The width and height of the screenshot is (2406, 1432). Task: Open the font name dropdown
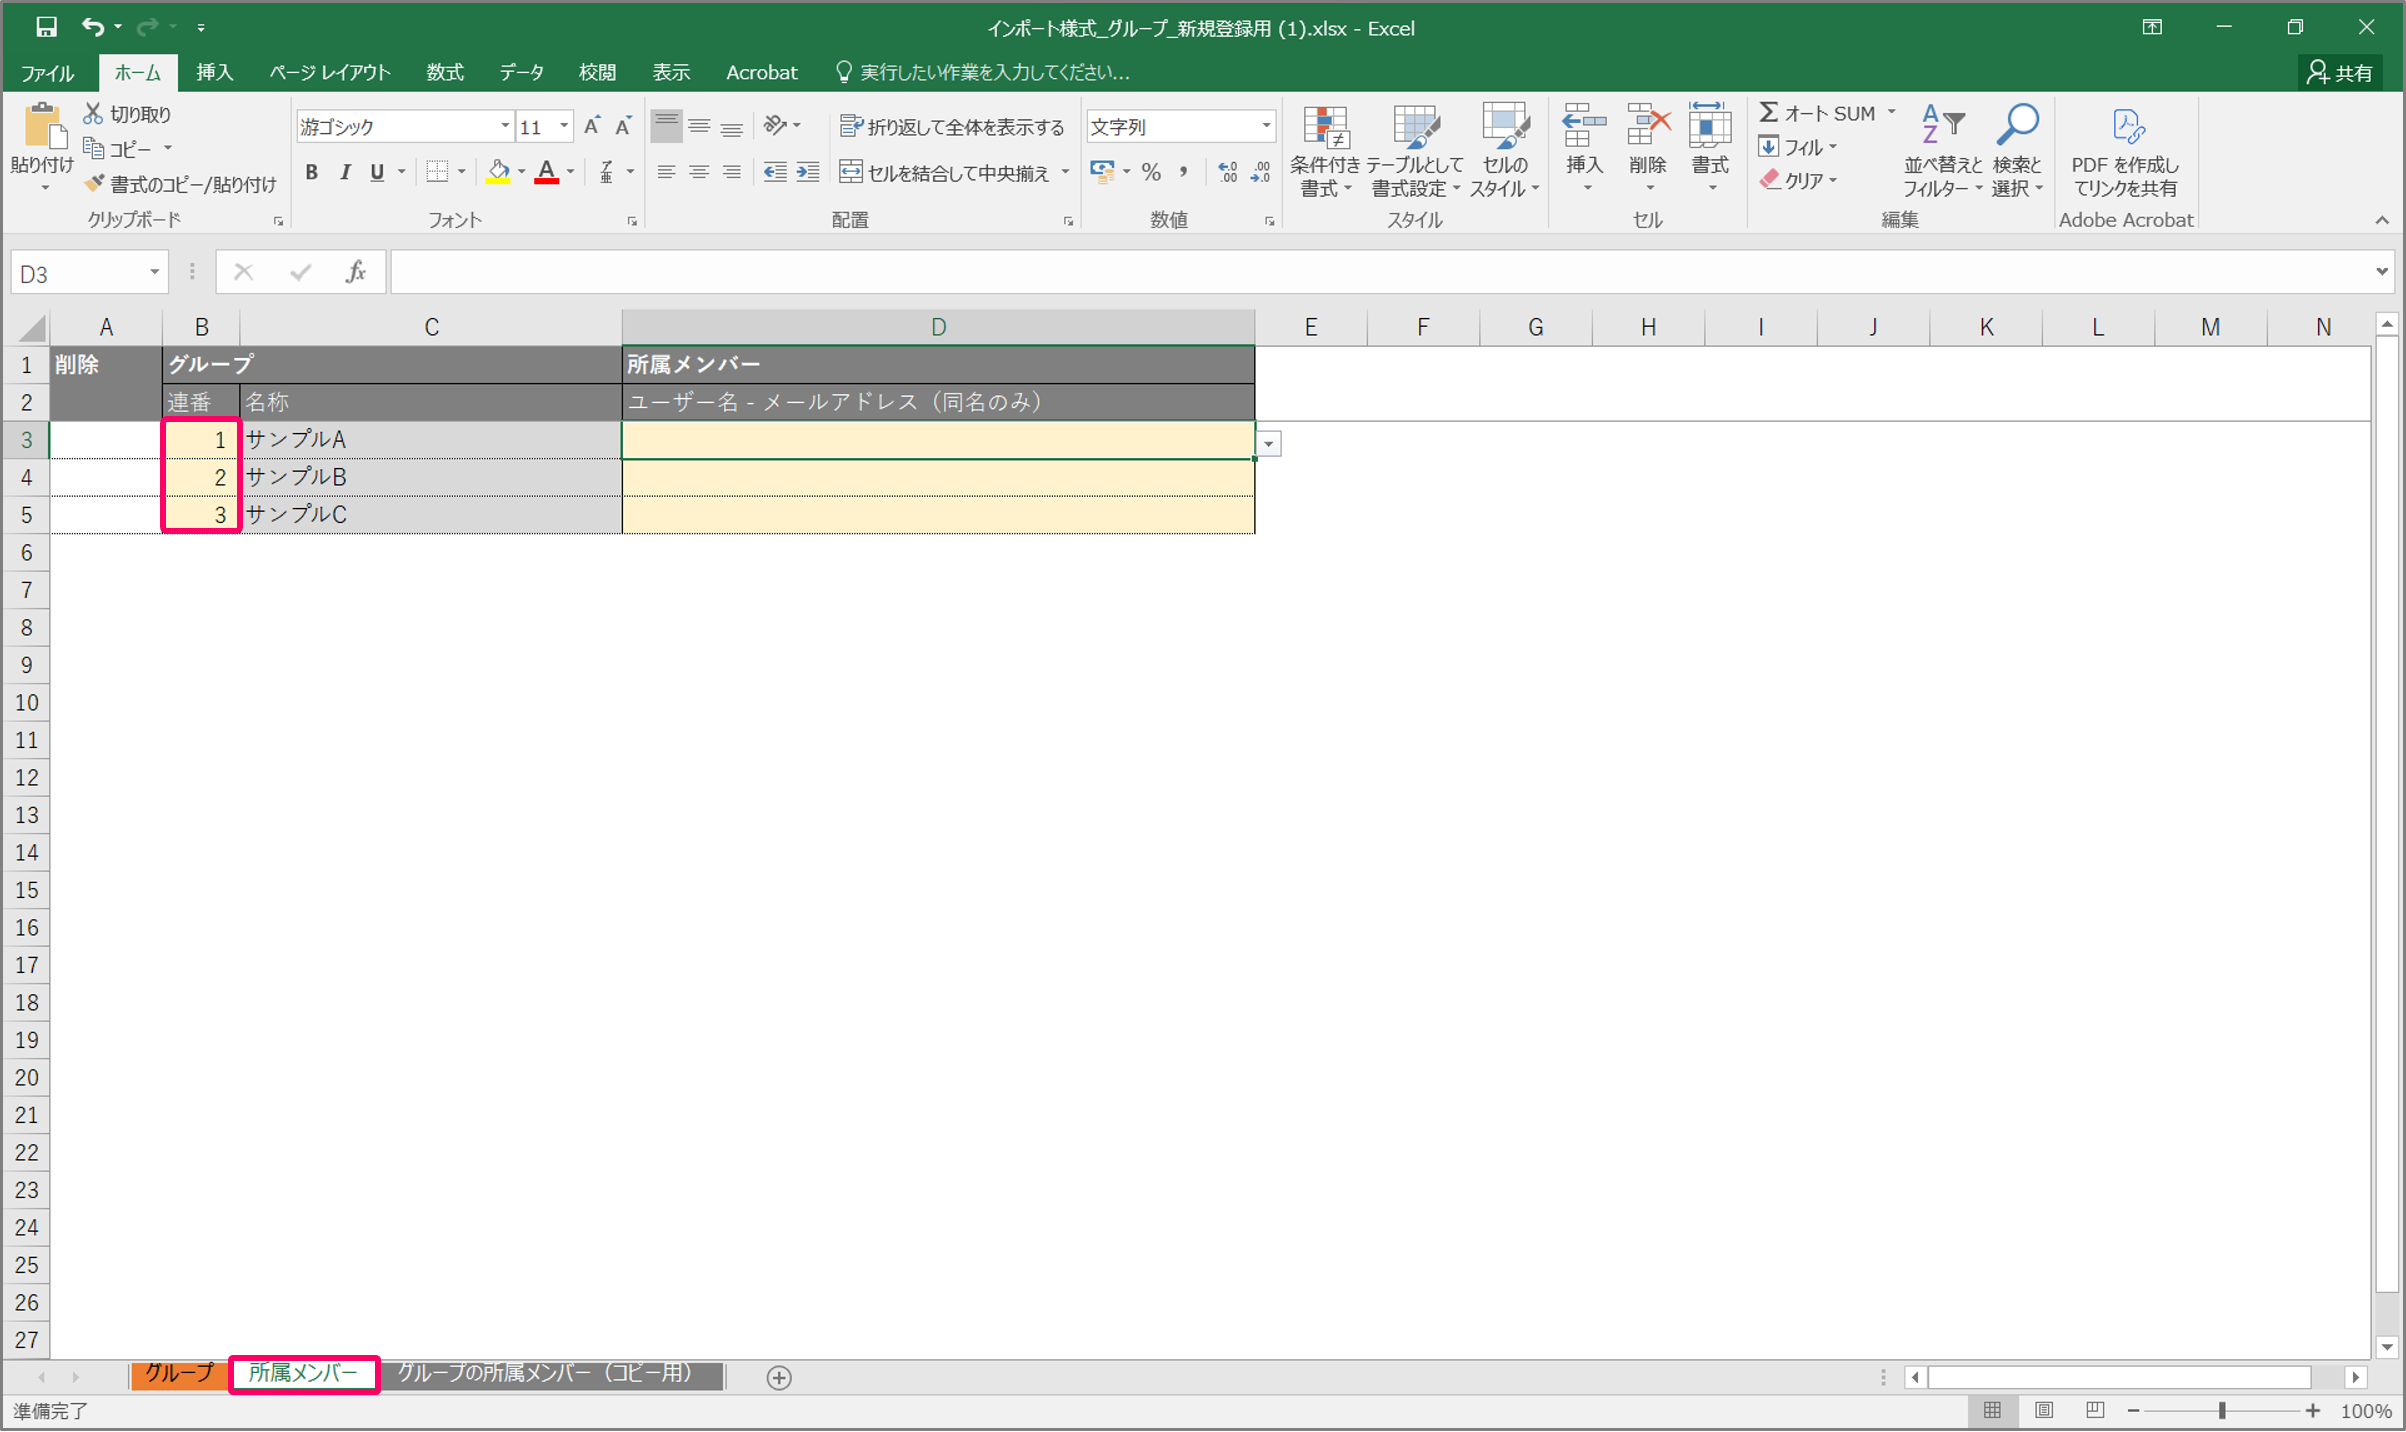click(x=505, y=126)
